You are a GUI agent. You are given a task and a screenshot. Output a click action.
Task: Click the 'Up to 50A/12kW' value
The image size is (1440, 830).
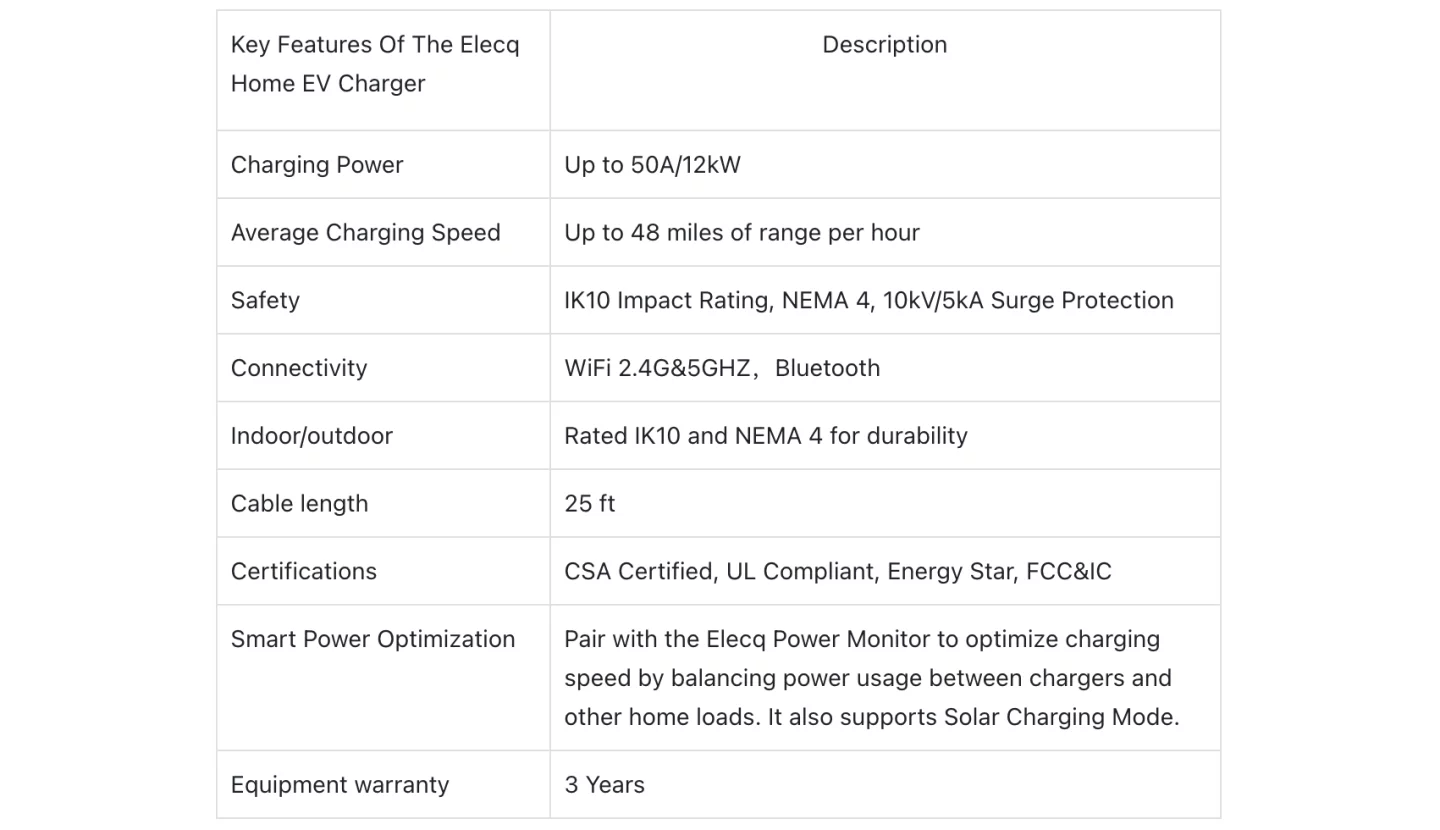point(652,165)
